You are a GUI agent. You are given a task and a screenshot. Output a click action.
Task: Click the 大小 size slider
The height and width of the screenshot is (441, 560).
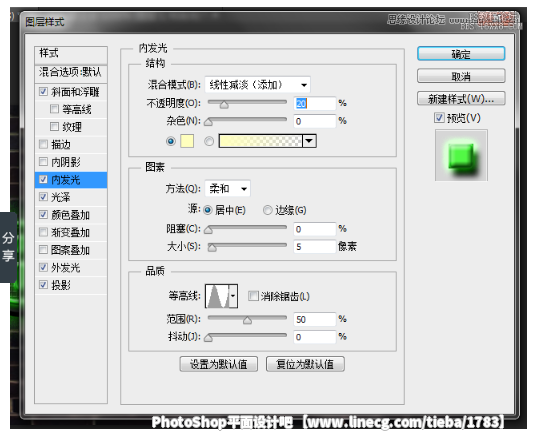point(247,246)
